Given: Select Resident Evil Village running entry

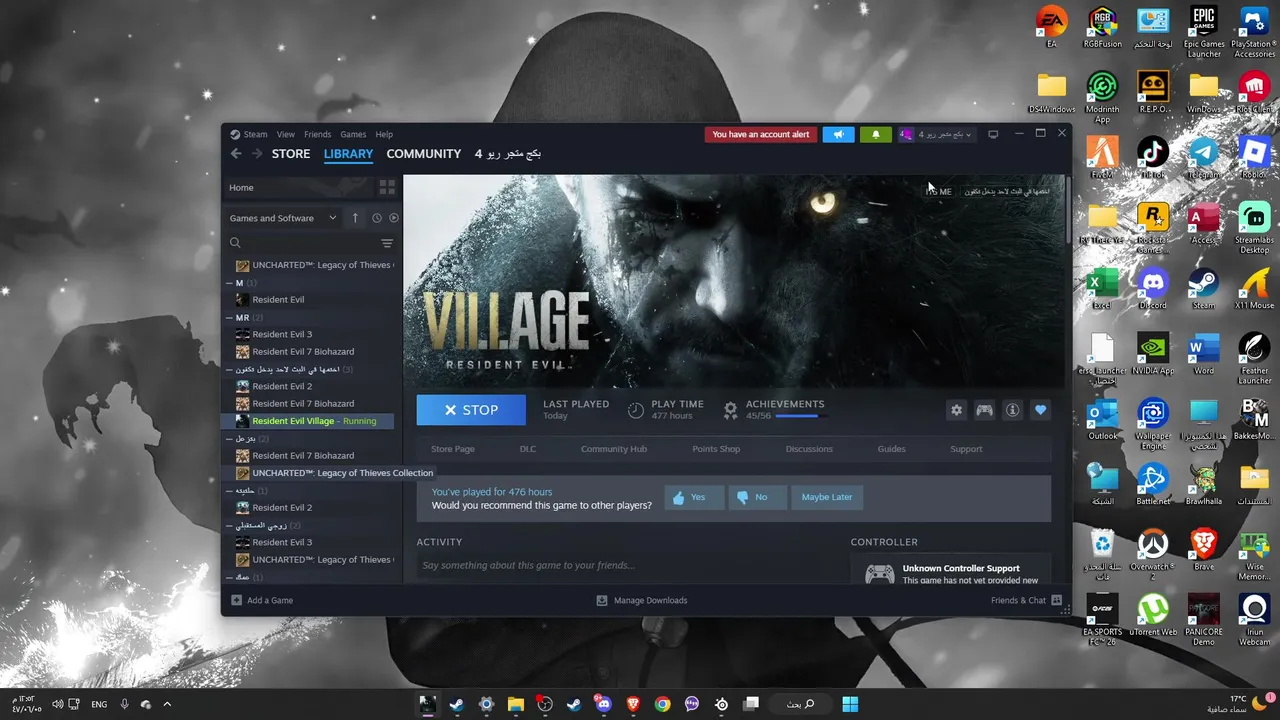Looking at the screenshot, I should click(308, 421).
